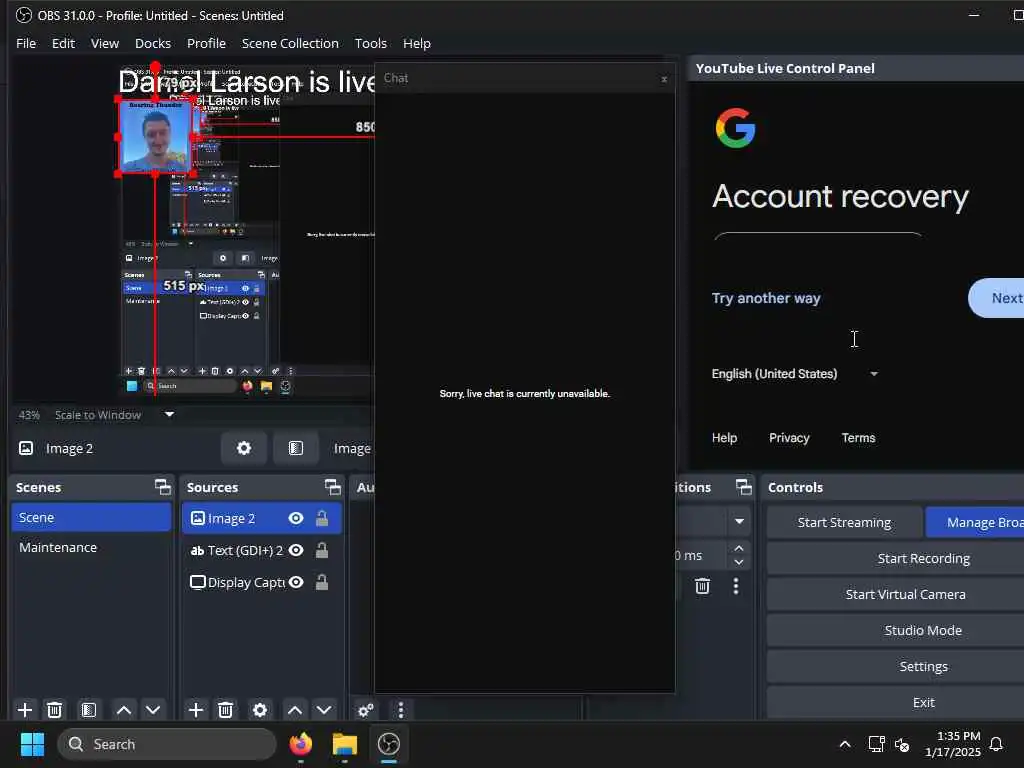Move scene up
Viewport: 1024px width, 768px height.
click(x=123, y=709)
